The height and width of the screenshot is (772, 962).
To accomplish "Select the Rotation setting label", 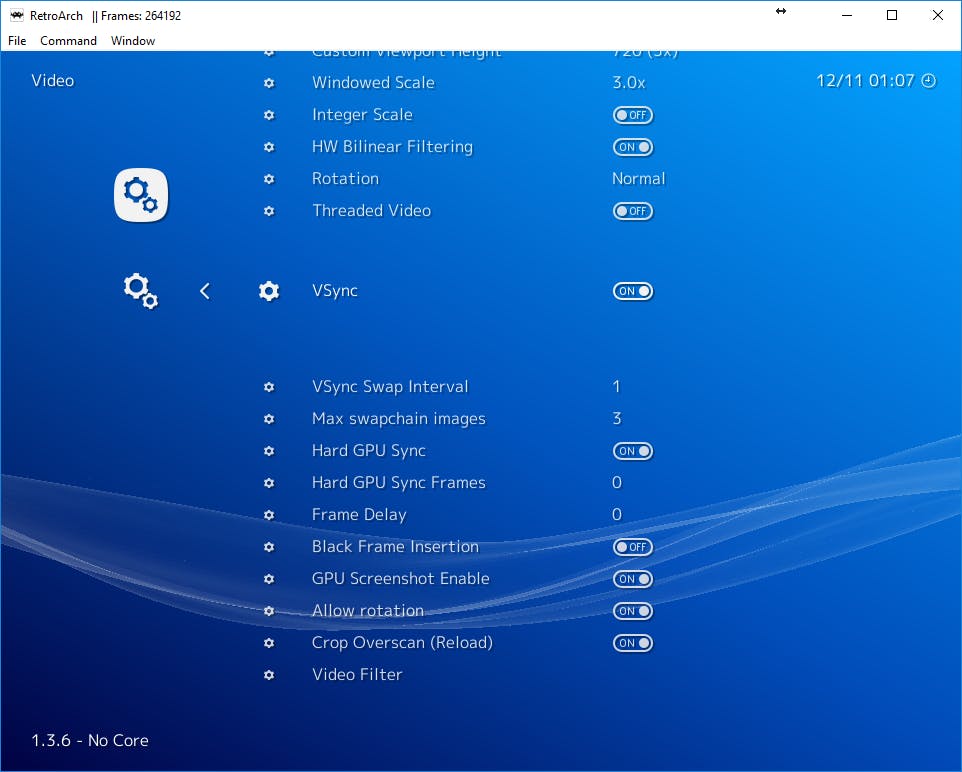I will pyautogui.click(x=345, y=179).
